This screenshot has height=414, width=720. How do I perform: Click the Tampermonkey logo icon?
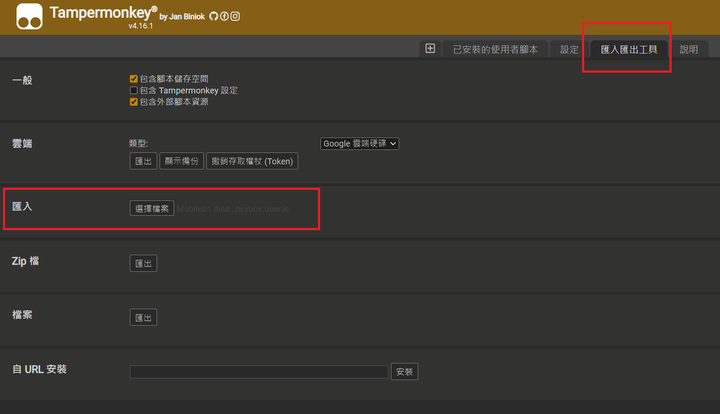click(x=29, y=17)
